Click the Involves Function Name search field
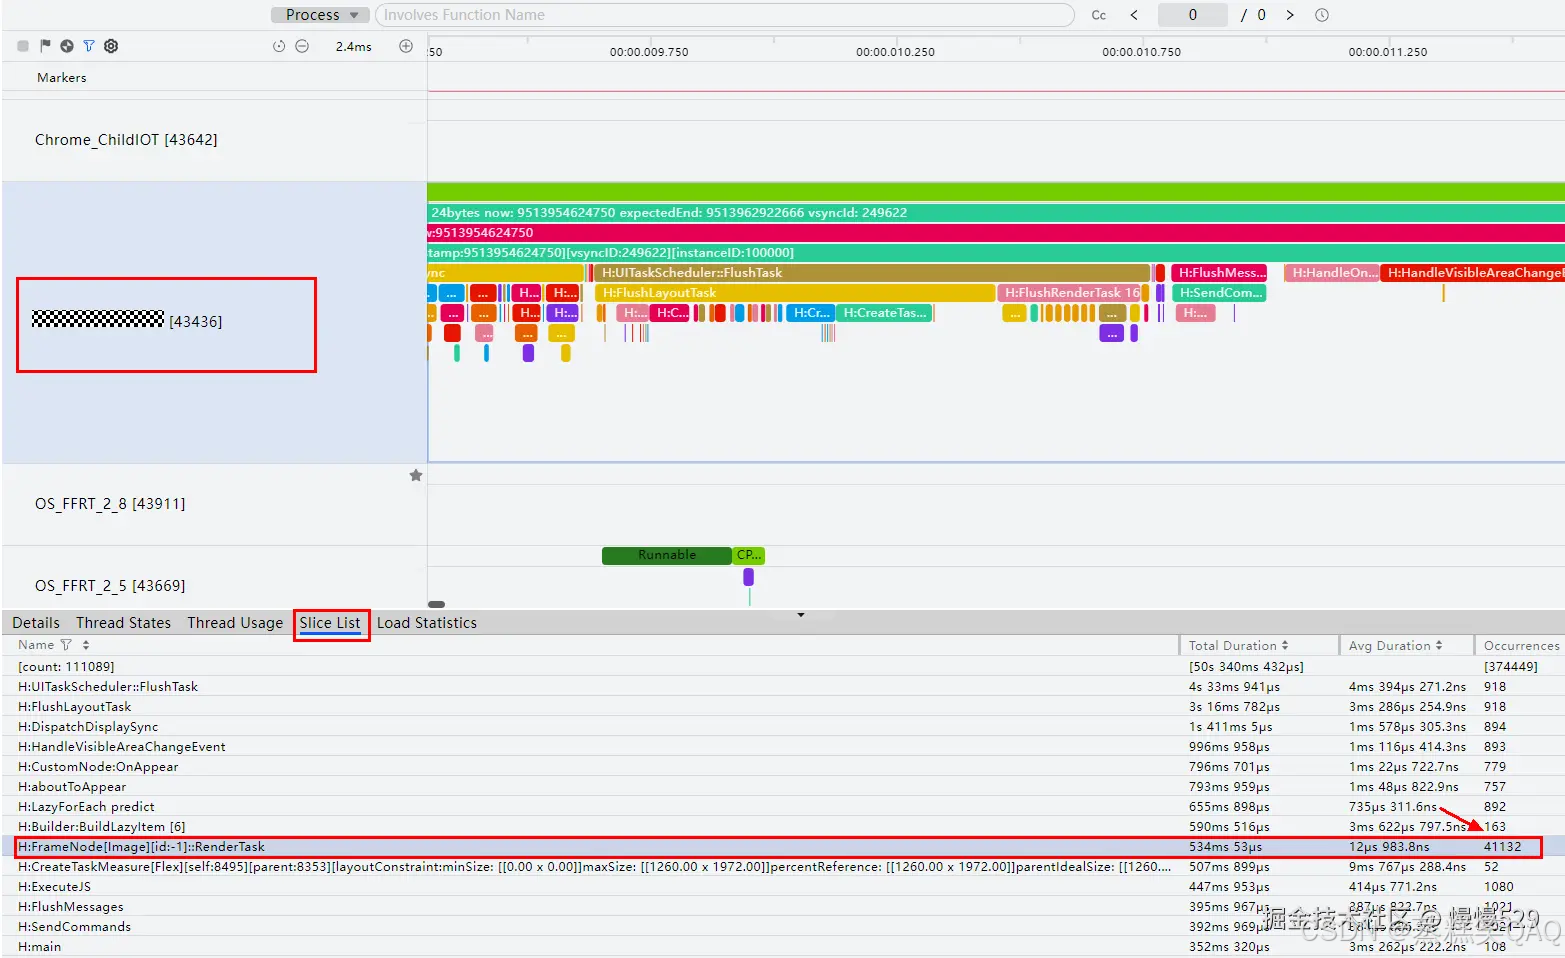 pos(725,15)
